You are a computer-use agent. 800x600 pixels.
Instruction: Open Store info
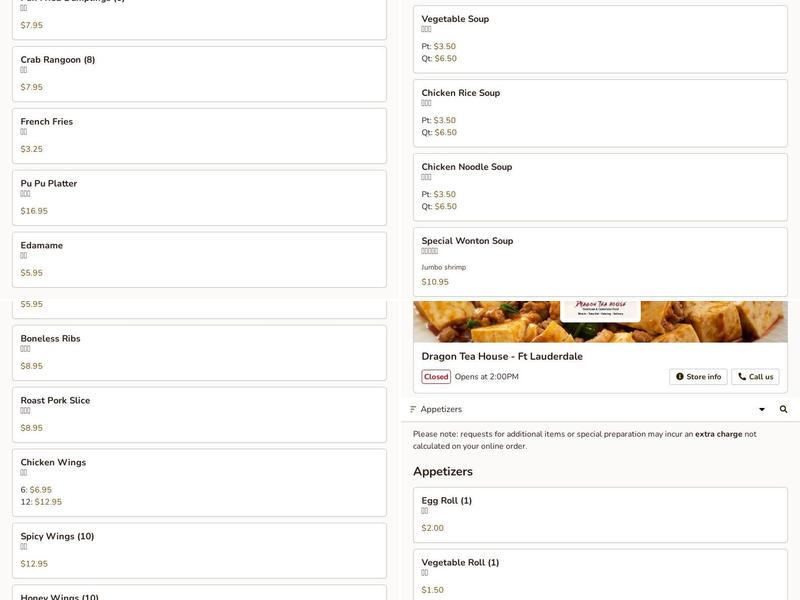[x=698, y=377]
